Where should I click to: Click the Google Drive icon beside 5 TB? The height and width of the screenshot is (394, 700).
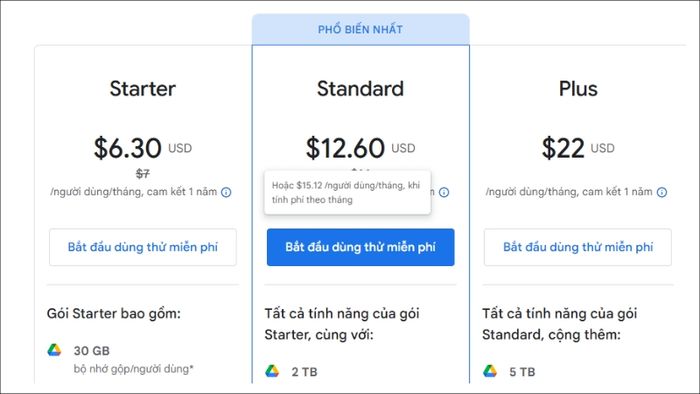point(490,371)
